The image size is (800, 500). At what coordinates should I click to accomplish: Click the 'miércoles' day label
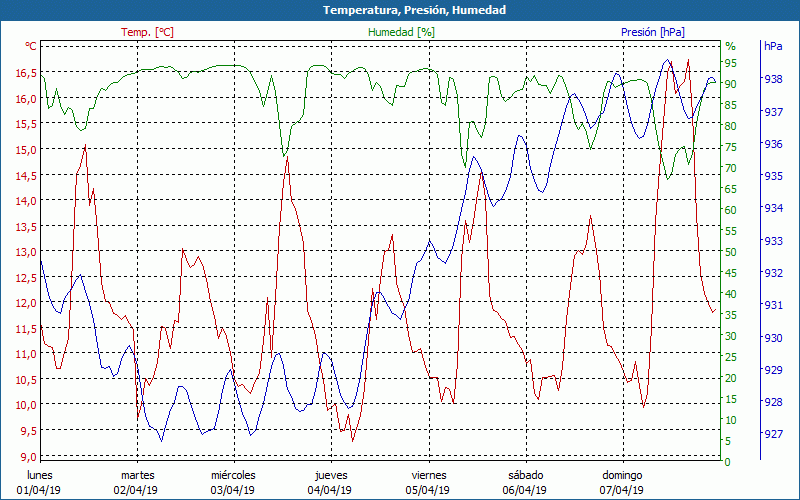pos(233,476)
